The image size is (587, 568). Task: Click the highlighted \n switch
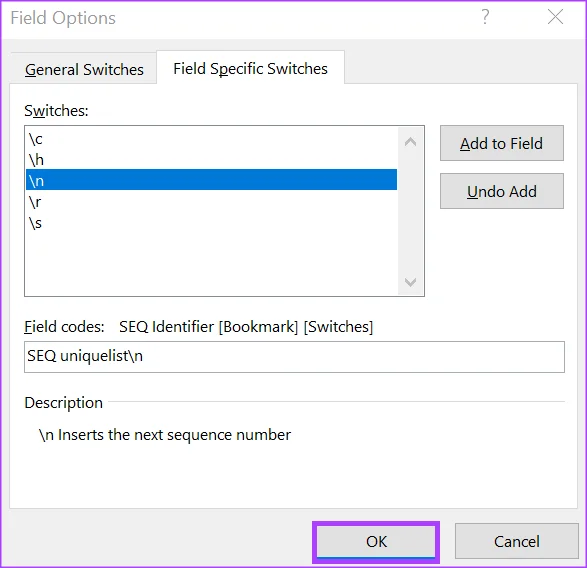pos(211,181)
